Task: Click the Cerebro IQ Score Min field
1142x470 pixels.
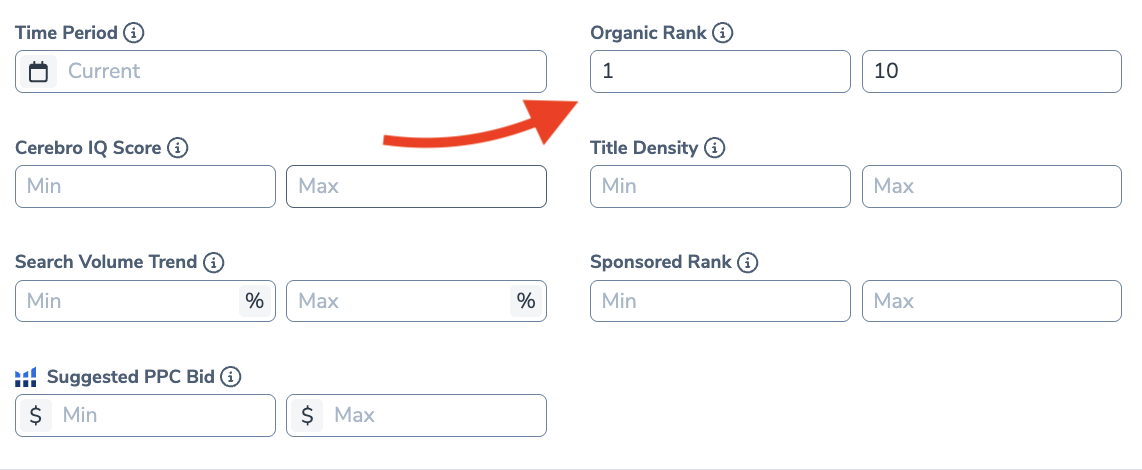Action: [145, 187]
